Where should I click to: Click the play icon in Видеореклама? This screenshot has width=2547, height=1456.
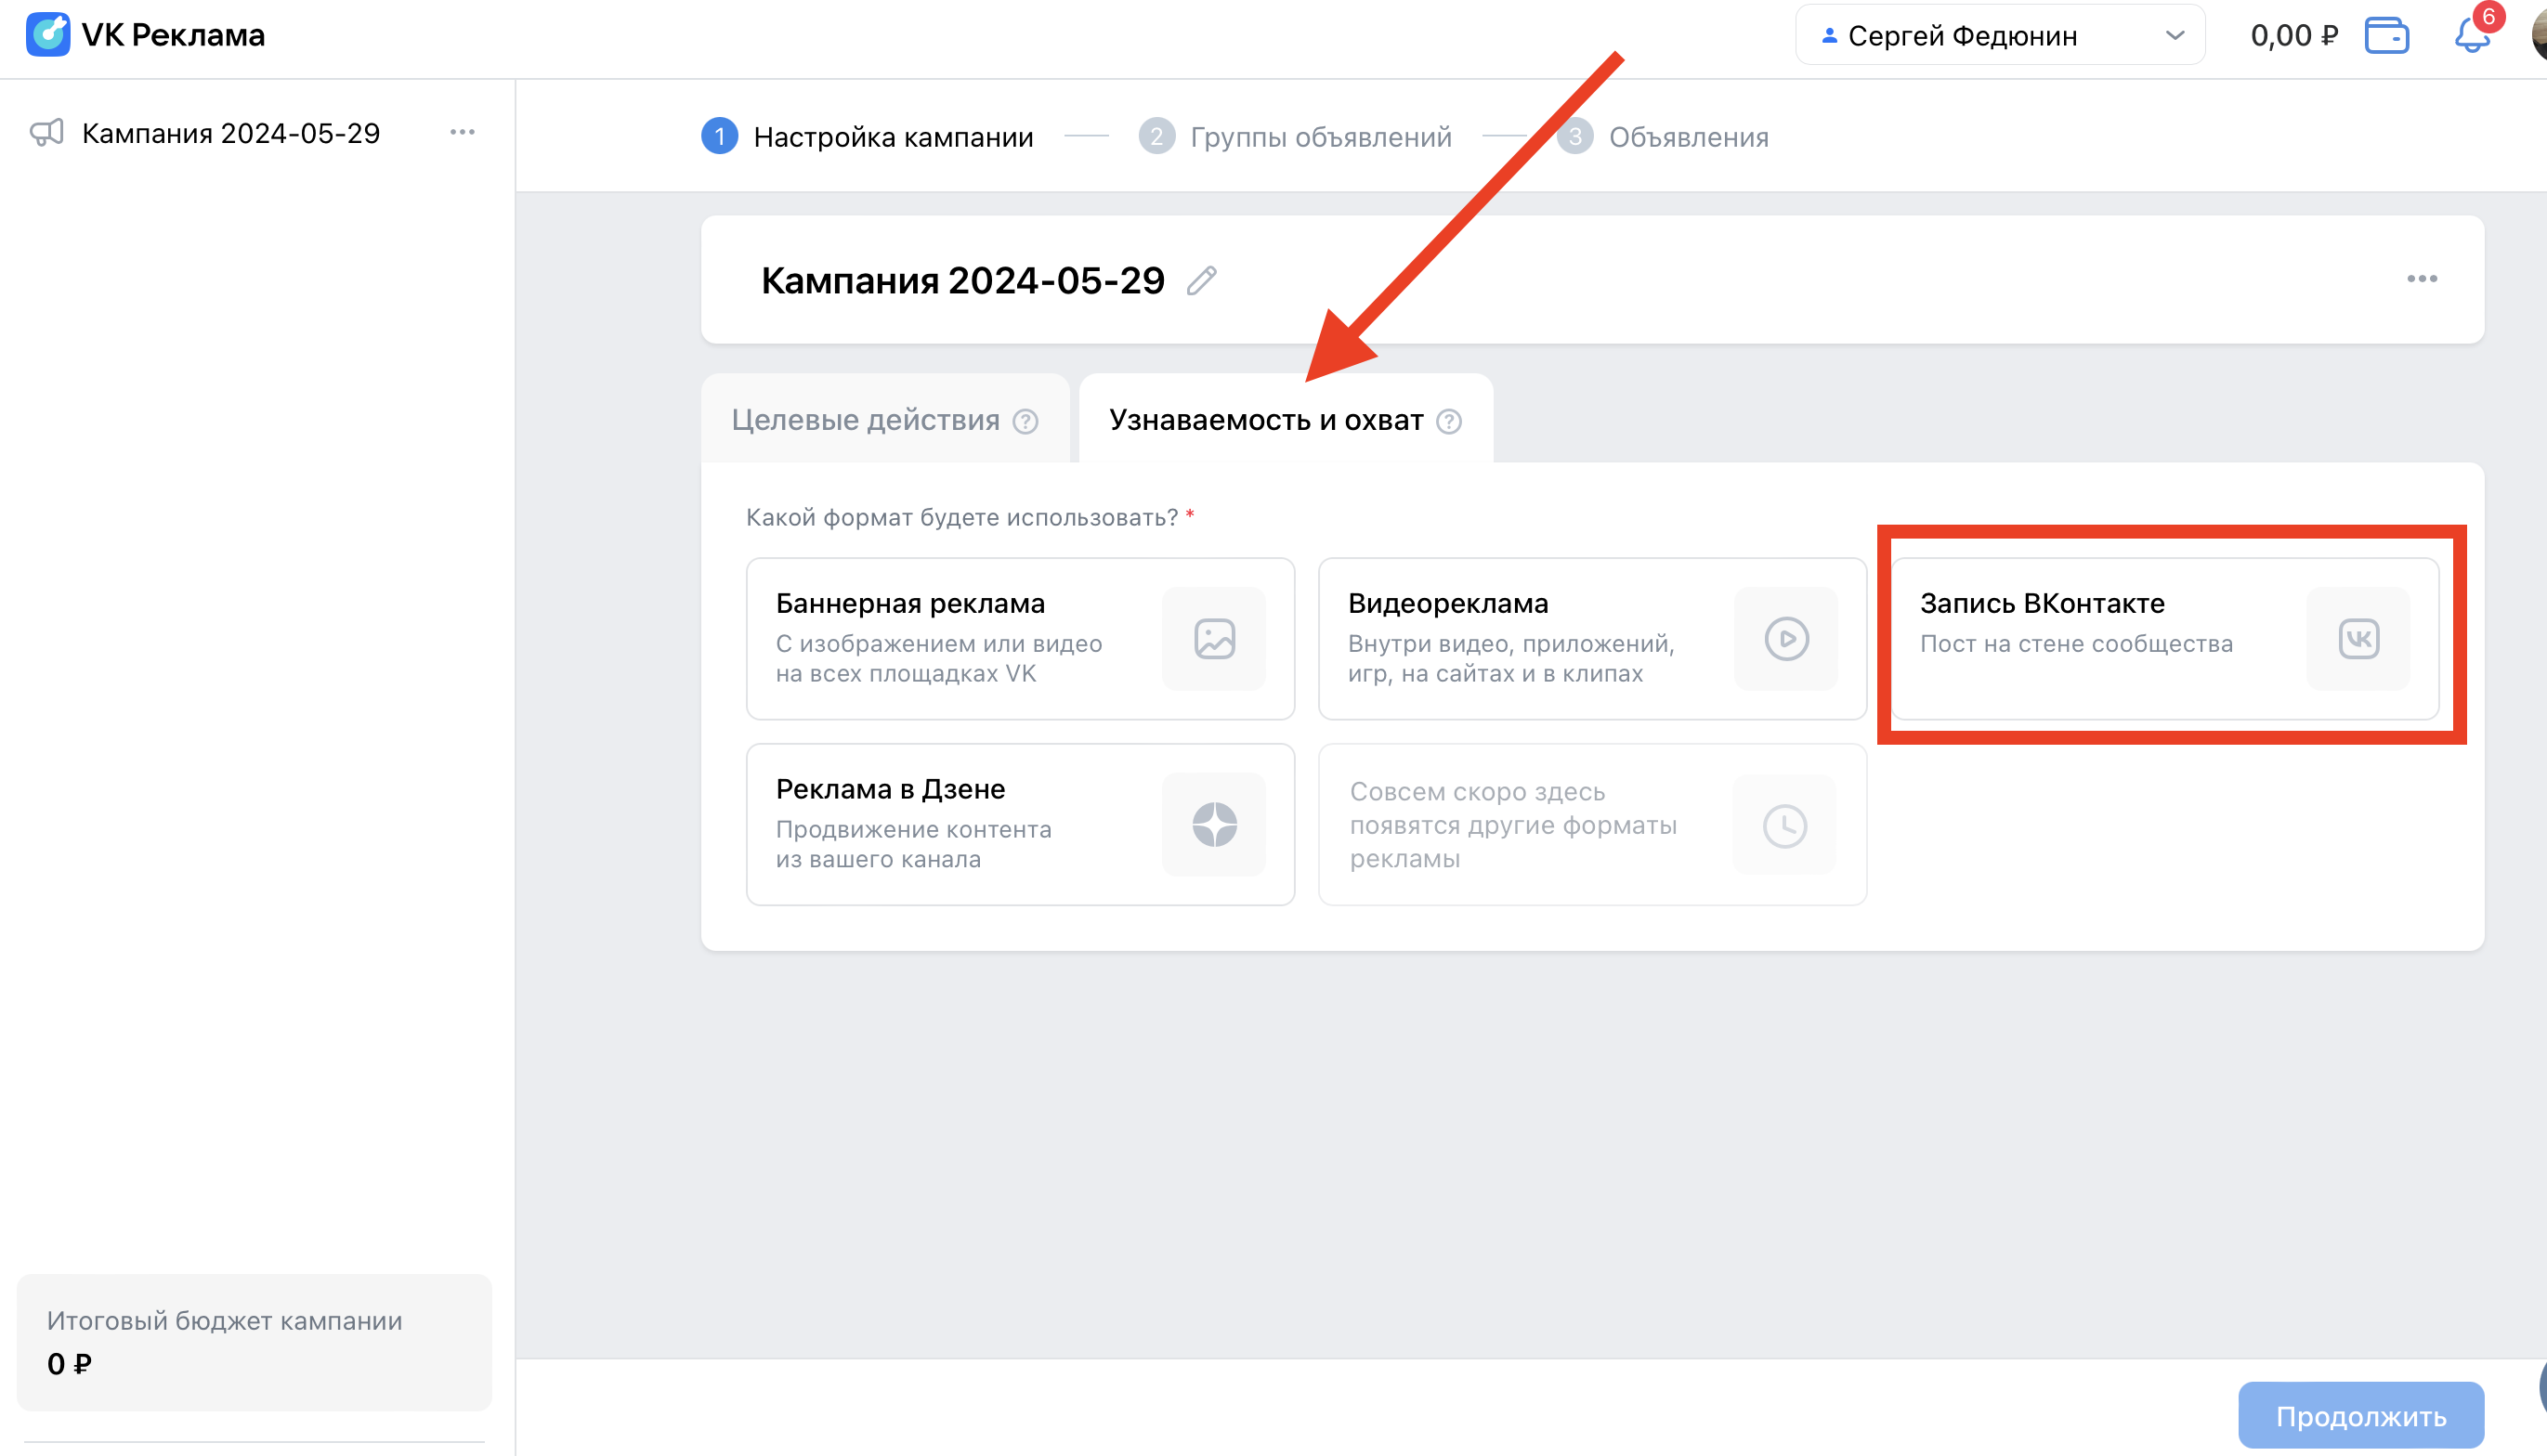[1787, 639]
